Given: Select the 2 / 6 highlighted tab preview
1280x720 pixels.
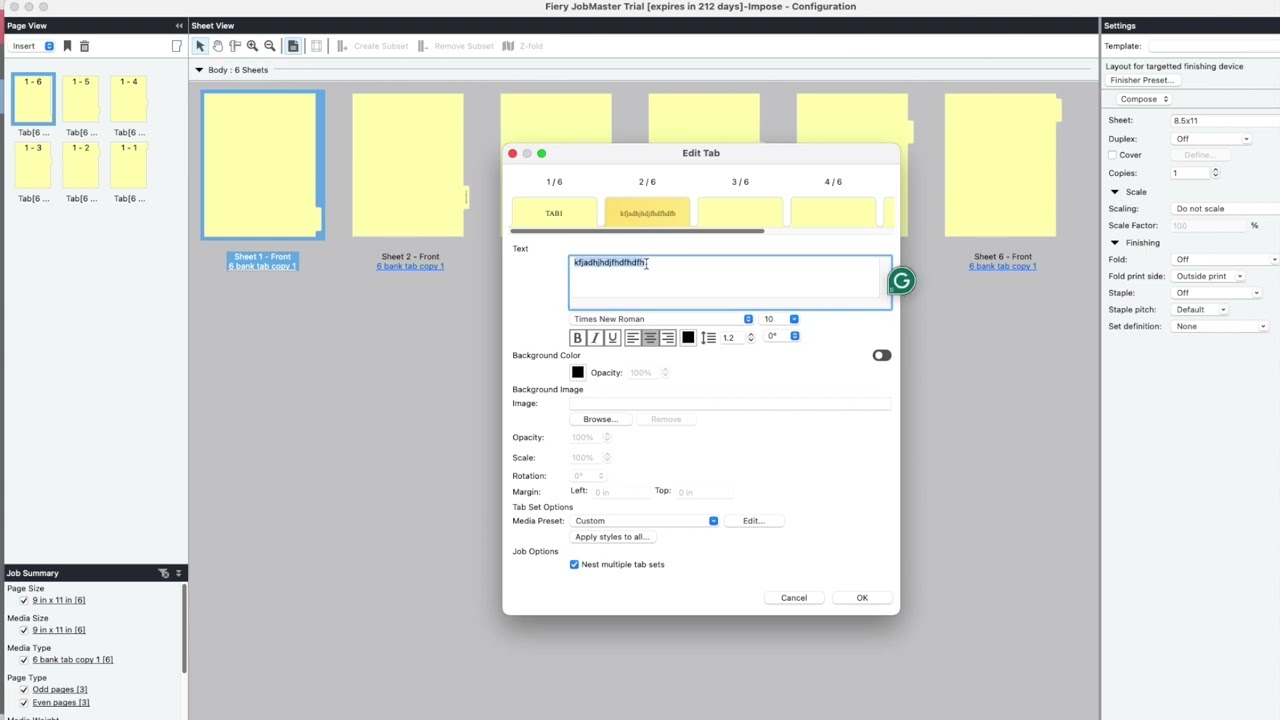Looking at the screenshot, I should tap(647, 213).
